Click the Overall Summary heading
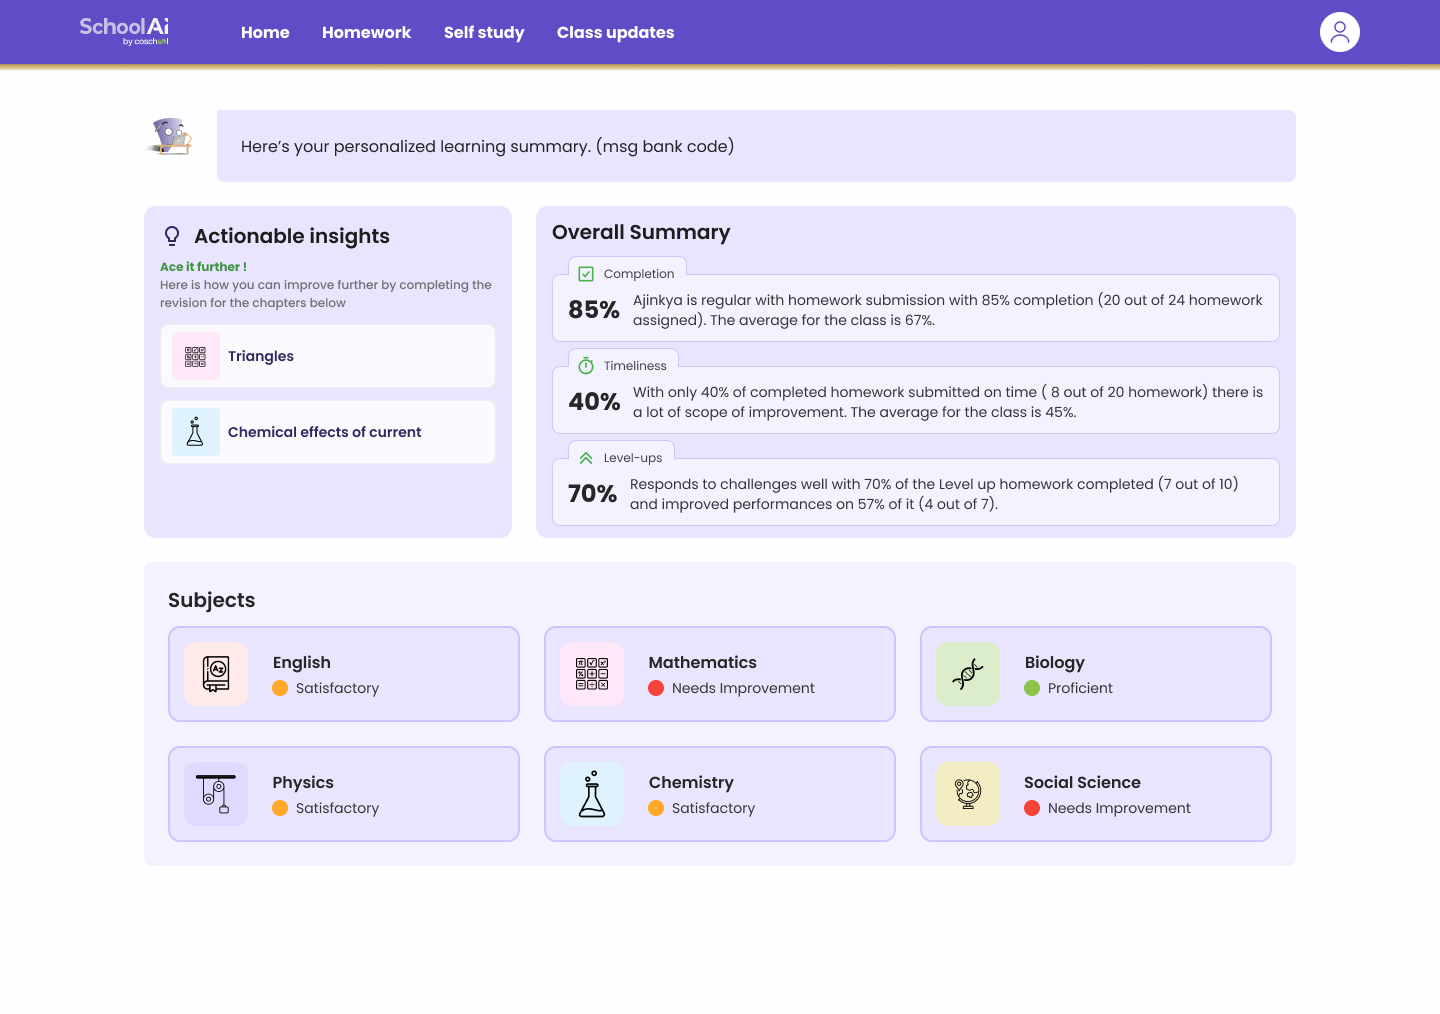 [641, 232]
